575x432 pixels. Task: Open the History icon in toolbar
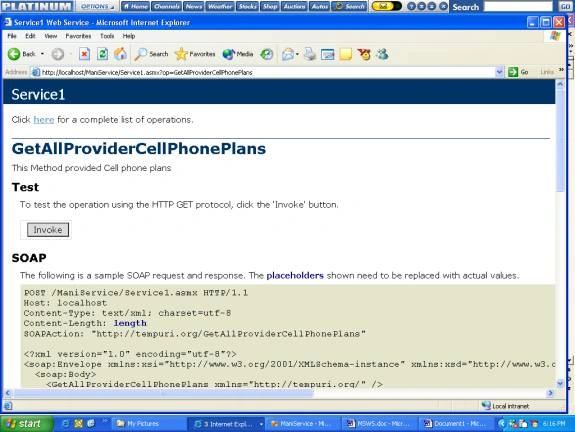click(267, 54)
